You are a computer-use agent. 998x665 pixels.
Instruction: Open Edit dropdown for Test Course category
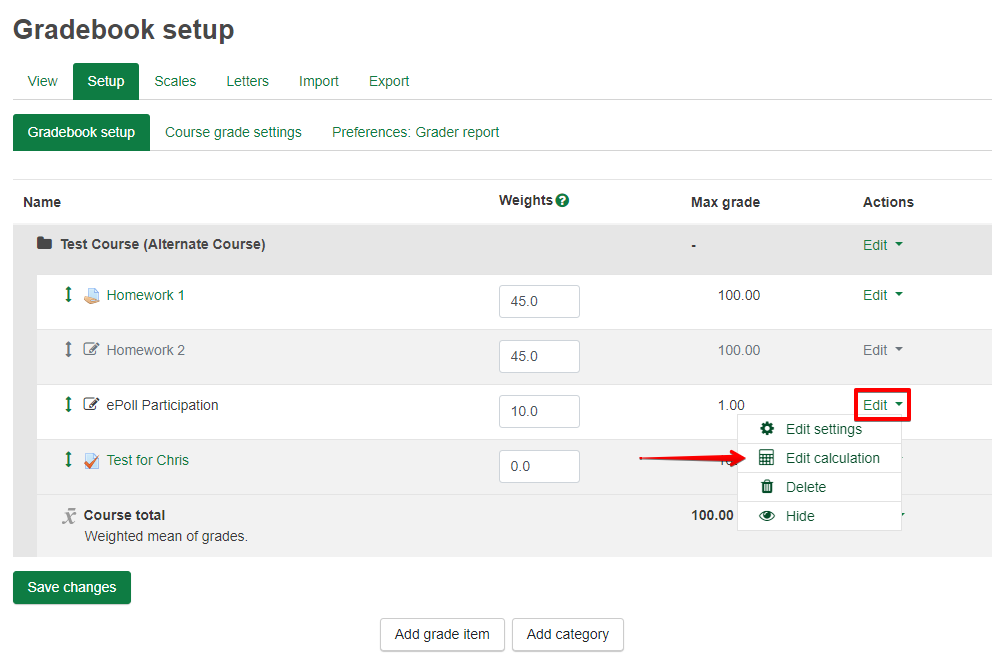click(x=882, y=245)
